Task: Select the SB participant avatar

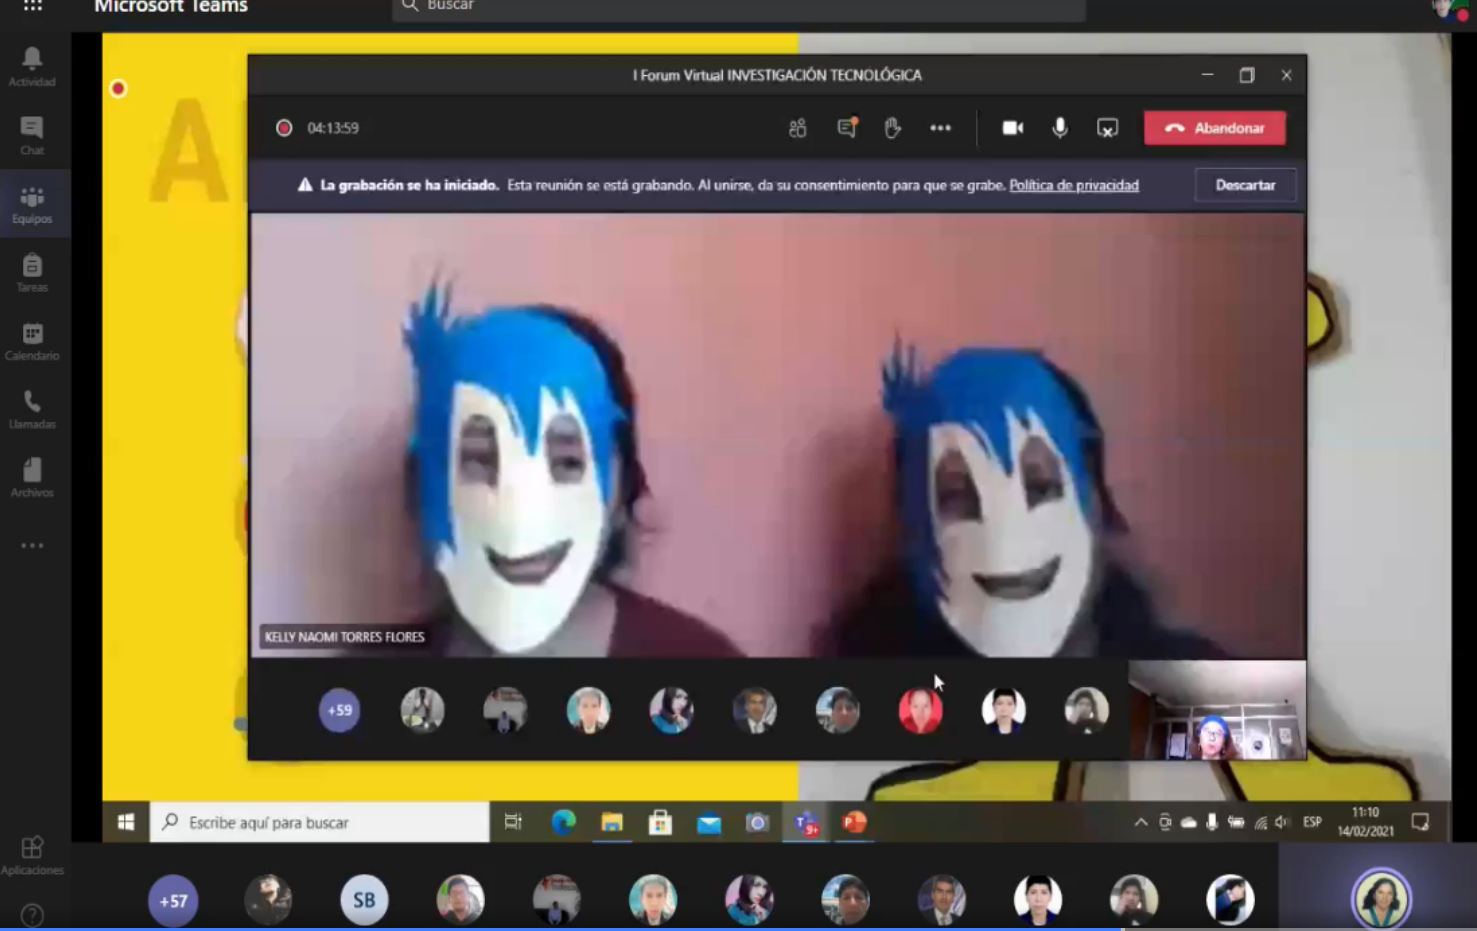Action: pos(364,900)
